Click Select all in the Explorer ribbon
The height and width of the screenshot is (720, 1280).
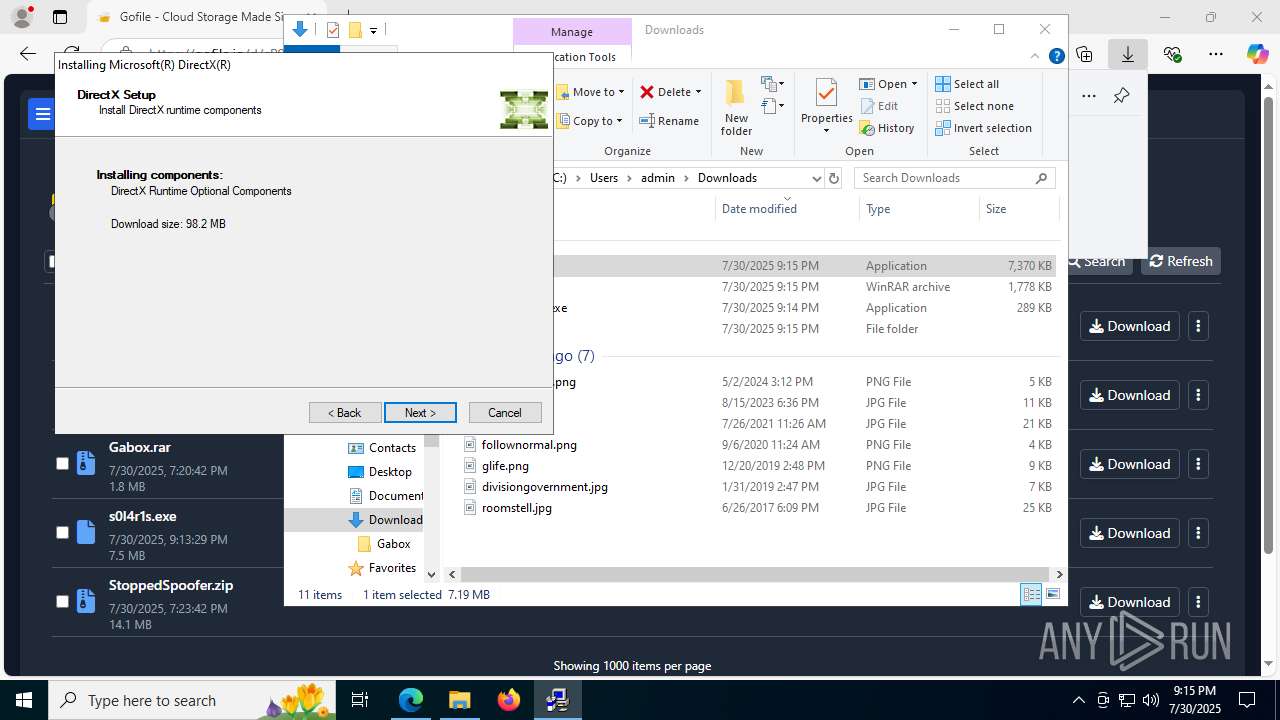click(967, 84)
